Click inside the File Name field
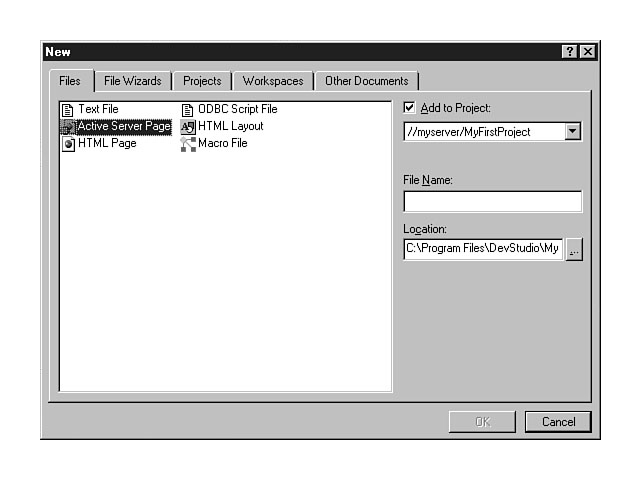Screen dimensions: 640x480 (492, 202)
